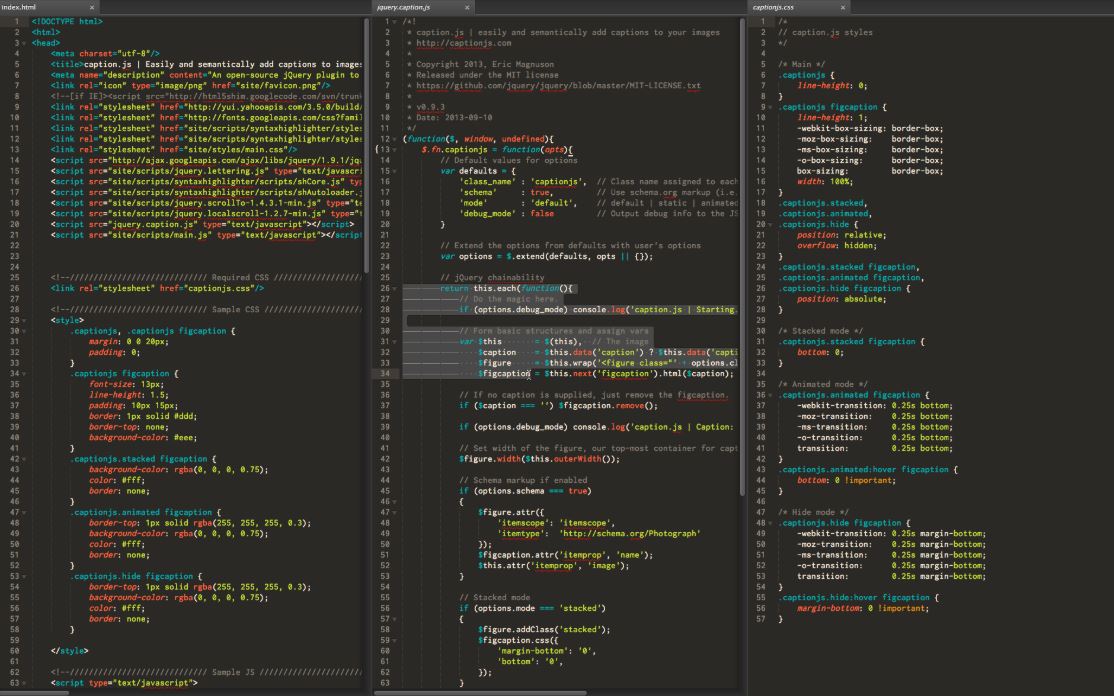The height and width of the screenshot is (696, 1114).
Task: Click 'bottom: 0 !important;' declaration
Action: tap(846, 480)
